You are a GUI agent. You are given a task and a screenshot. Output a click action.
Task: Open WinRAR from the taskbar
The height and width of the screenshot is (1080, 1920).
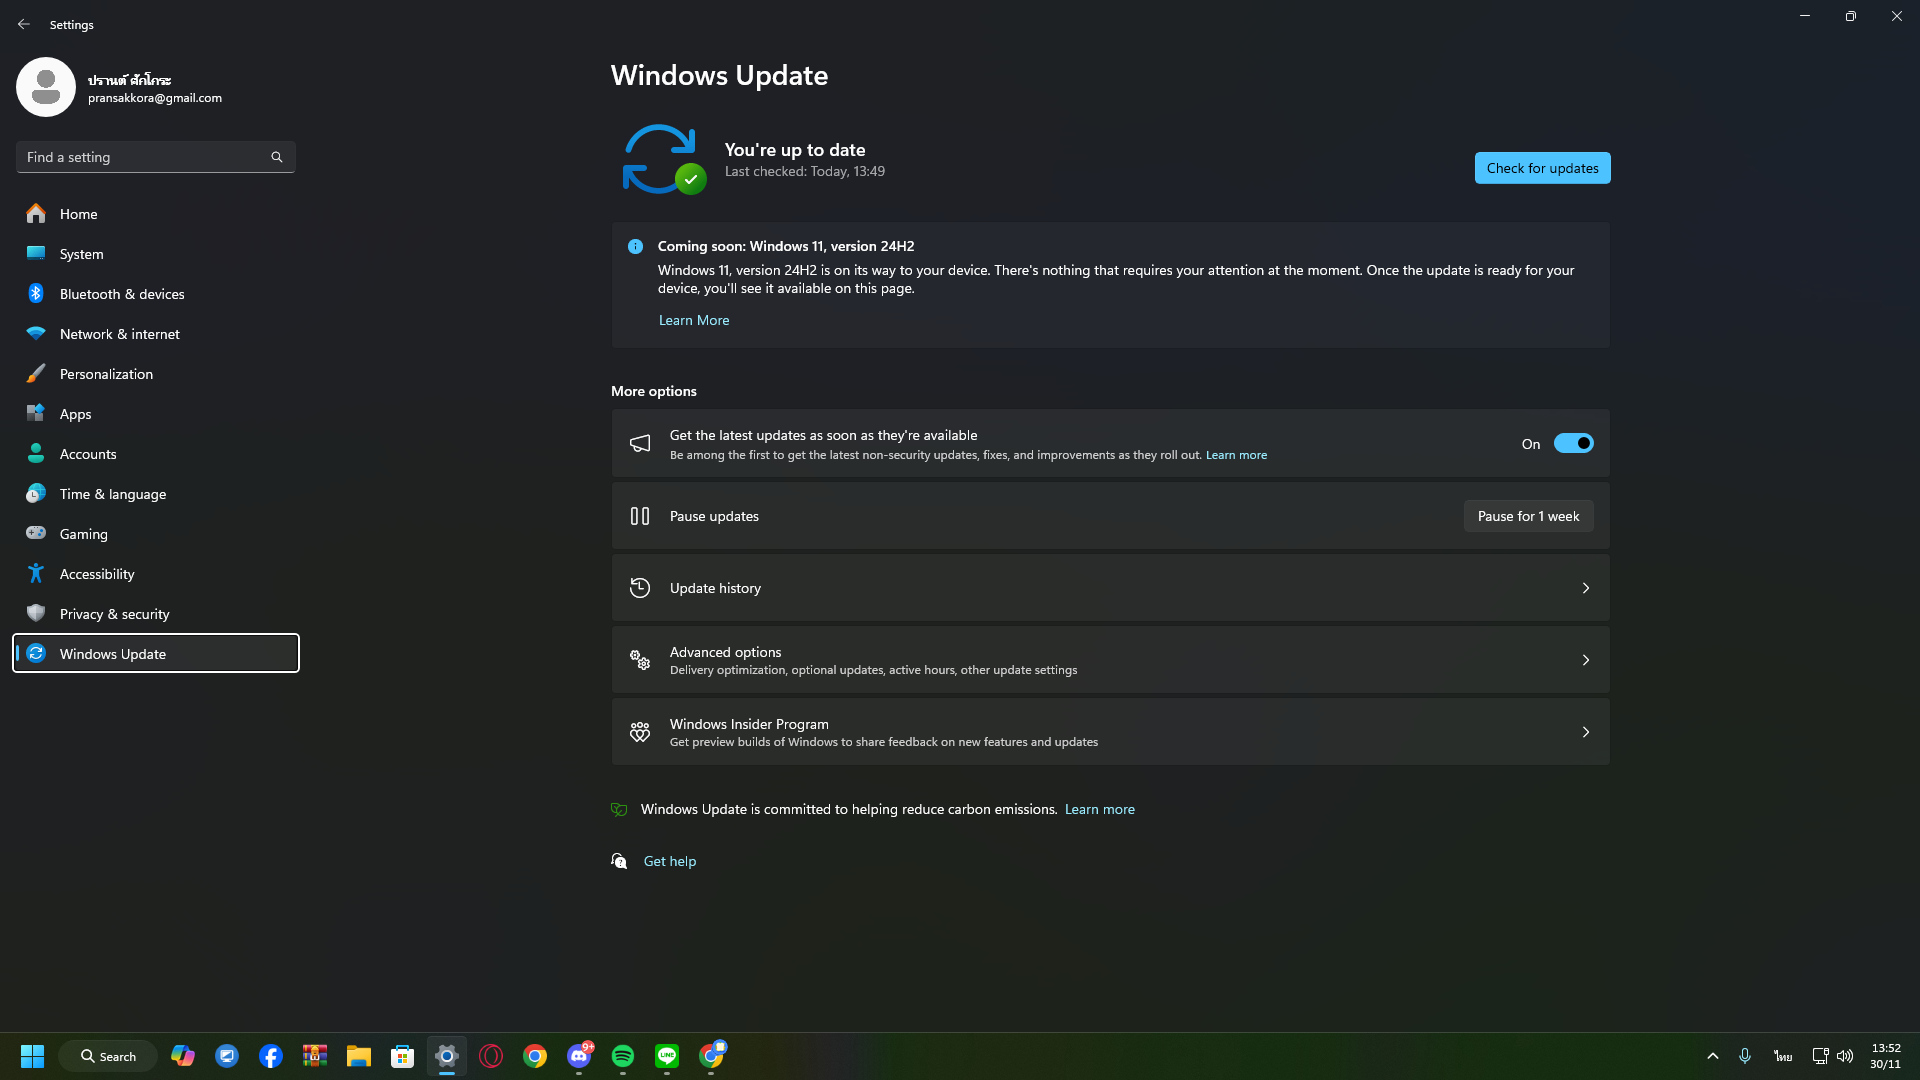coord(315,1056)
